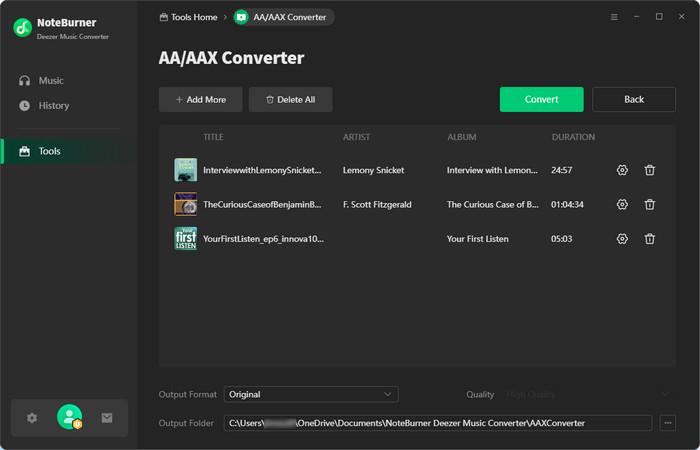
Task: Click title YourFirstListen_ep6_innova10
Action: [263, 239]
